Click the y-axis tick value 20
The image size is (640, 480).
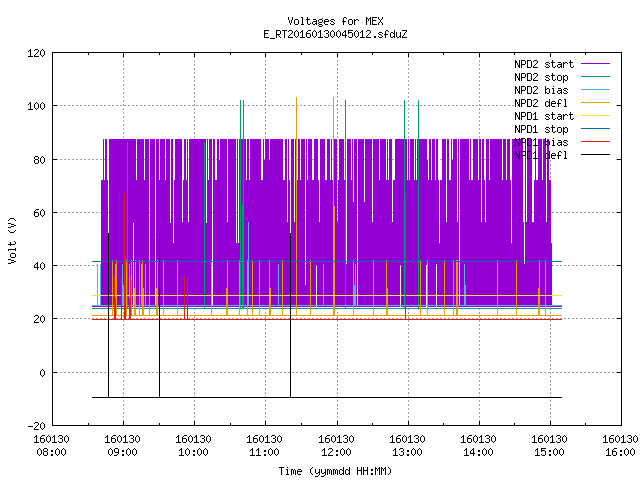tap(39, 319)
